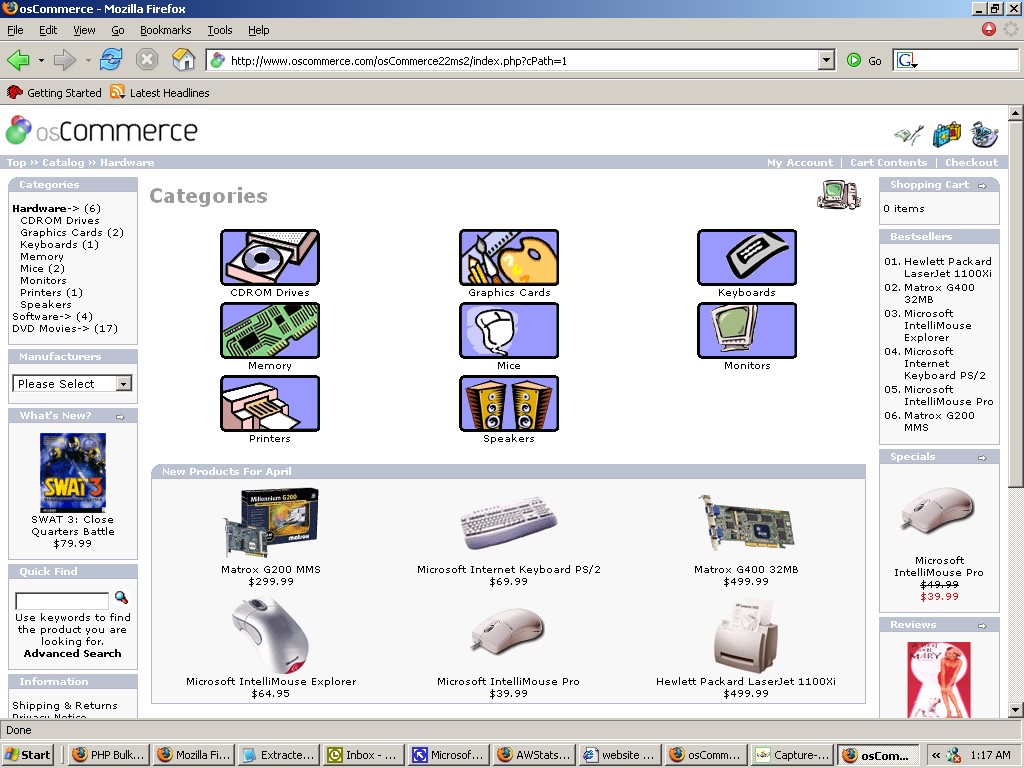This screenshot has width=1024, height=768.
Task: Click in the Quick Find search field
Action: click(x=62, y=600)
